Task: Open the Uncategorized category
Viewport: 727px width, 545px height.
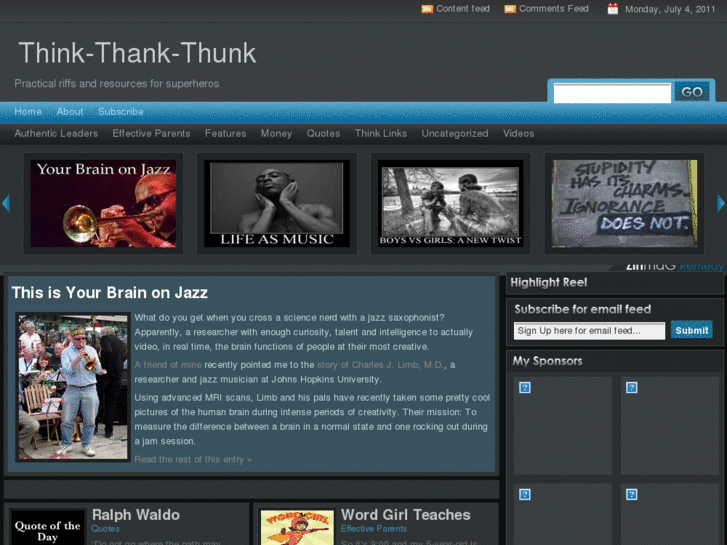Action: pyautogui.click(x=455, y=134)
